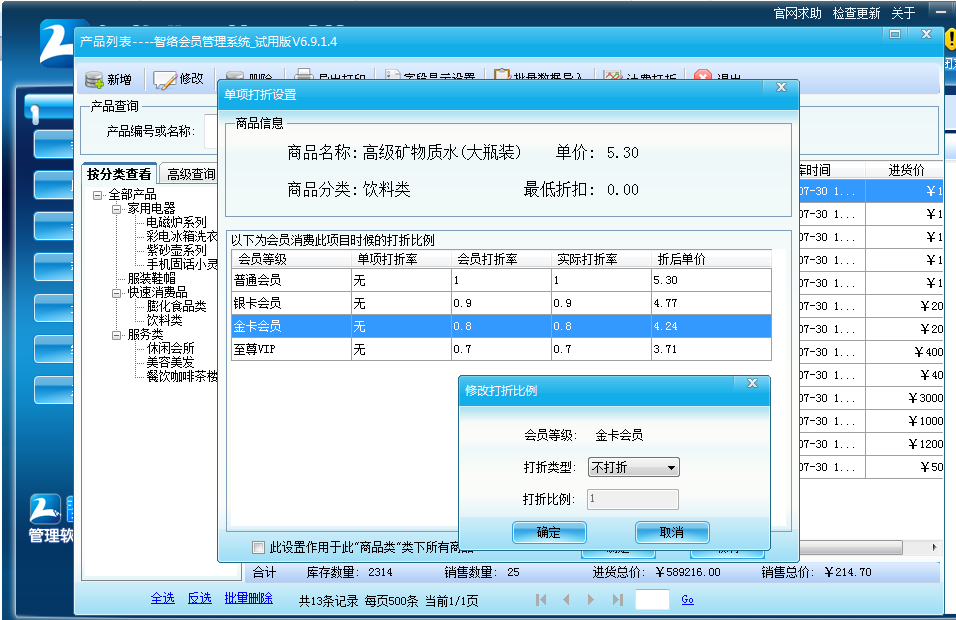Click the ￥3000 purchase price cell
956x620 pixels.
[905, 398]
